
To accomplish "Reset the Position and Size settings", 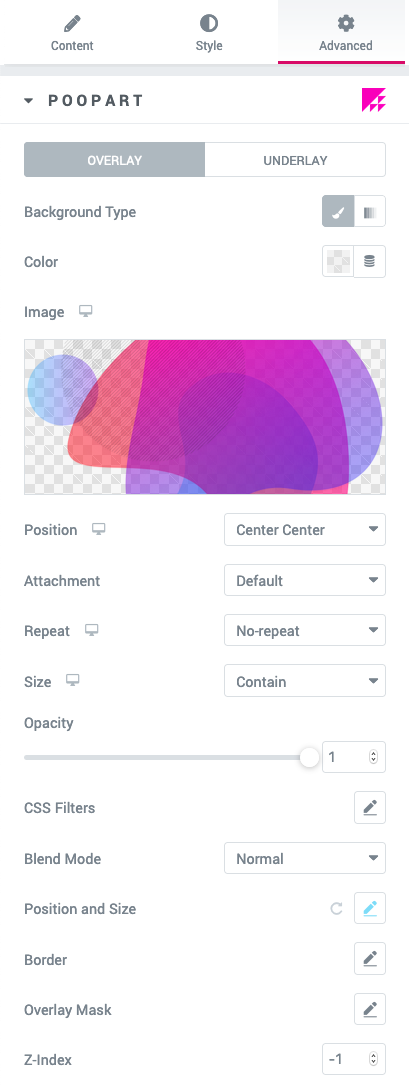I will 337,908.
